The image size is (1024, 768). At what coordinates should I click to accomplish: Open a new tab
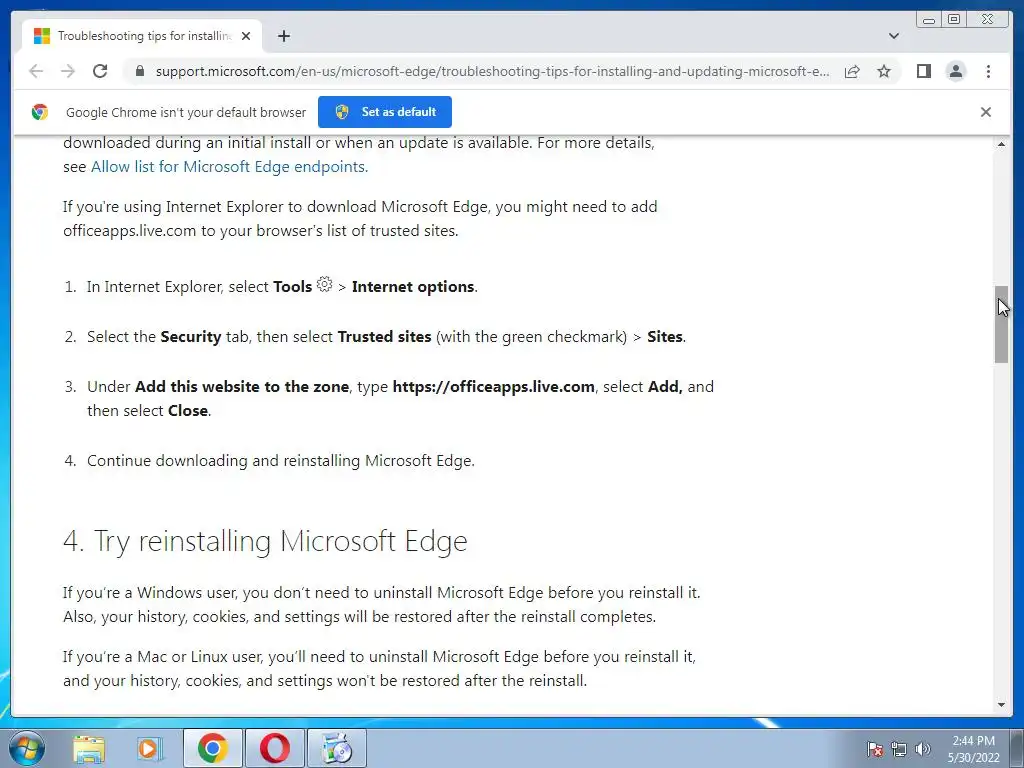tap(283, 36)
